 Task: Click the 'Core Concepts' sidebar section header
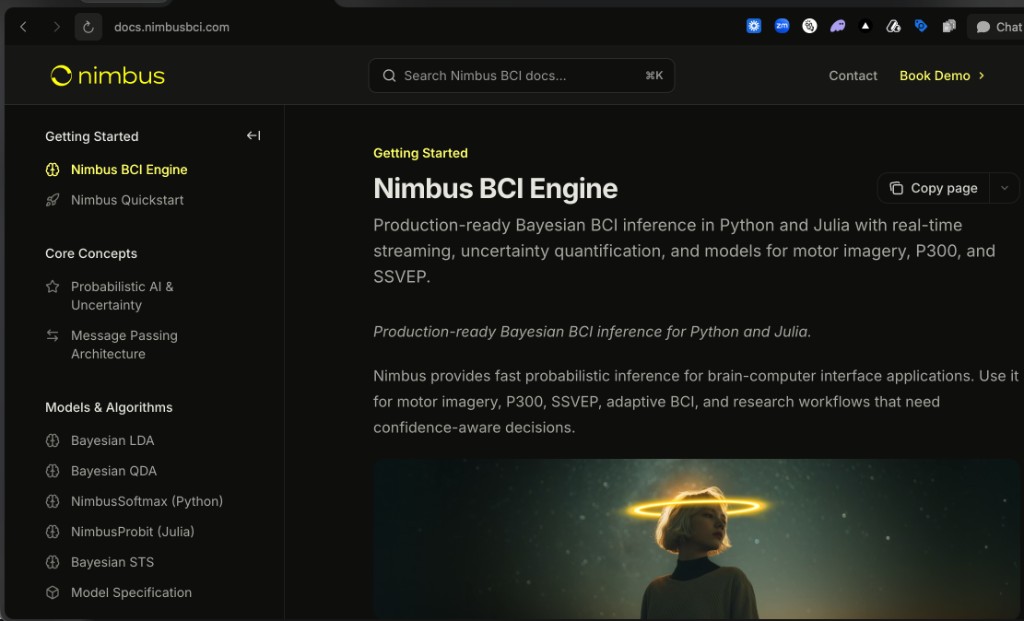(x=91, y=253)
